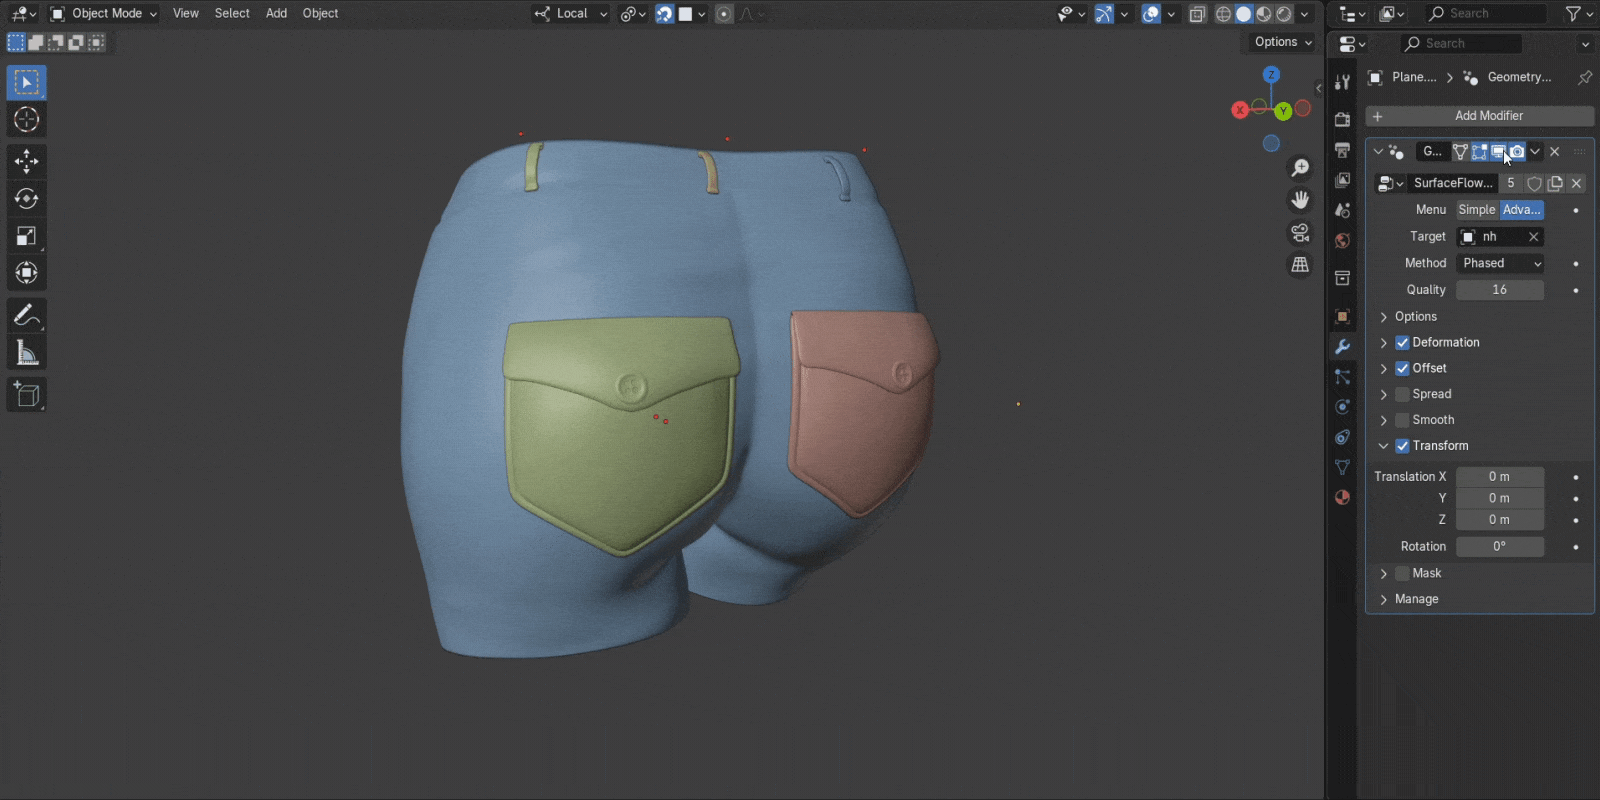Open the Local transform orientation dropdown
The height and width of the screenshot is (800, 1600).
[x=571, y=14]
